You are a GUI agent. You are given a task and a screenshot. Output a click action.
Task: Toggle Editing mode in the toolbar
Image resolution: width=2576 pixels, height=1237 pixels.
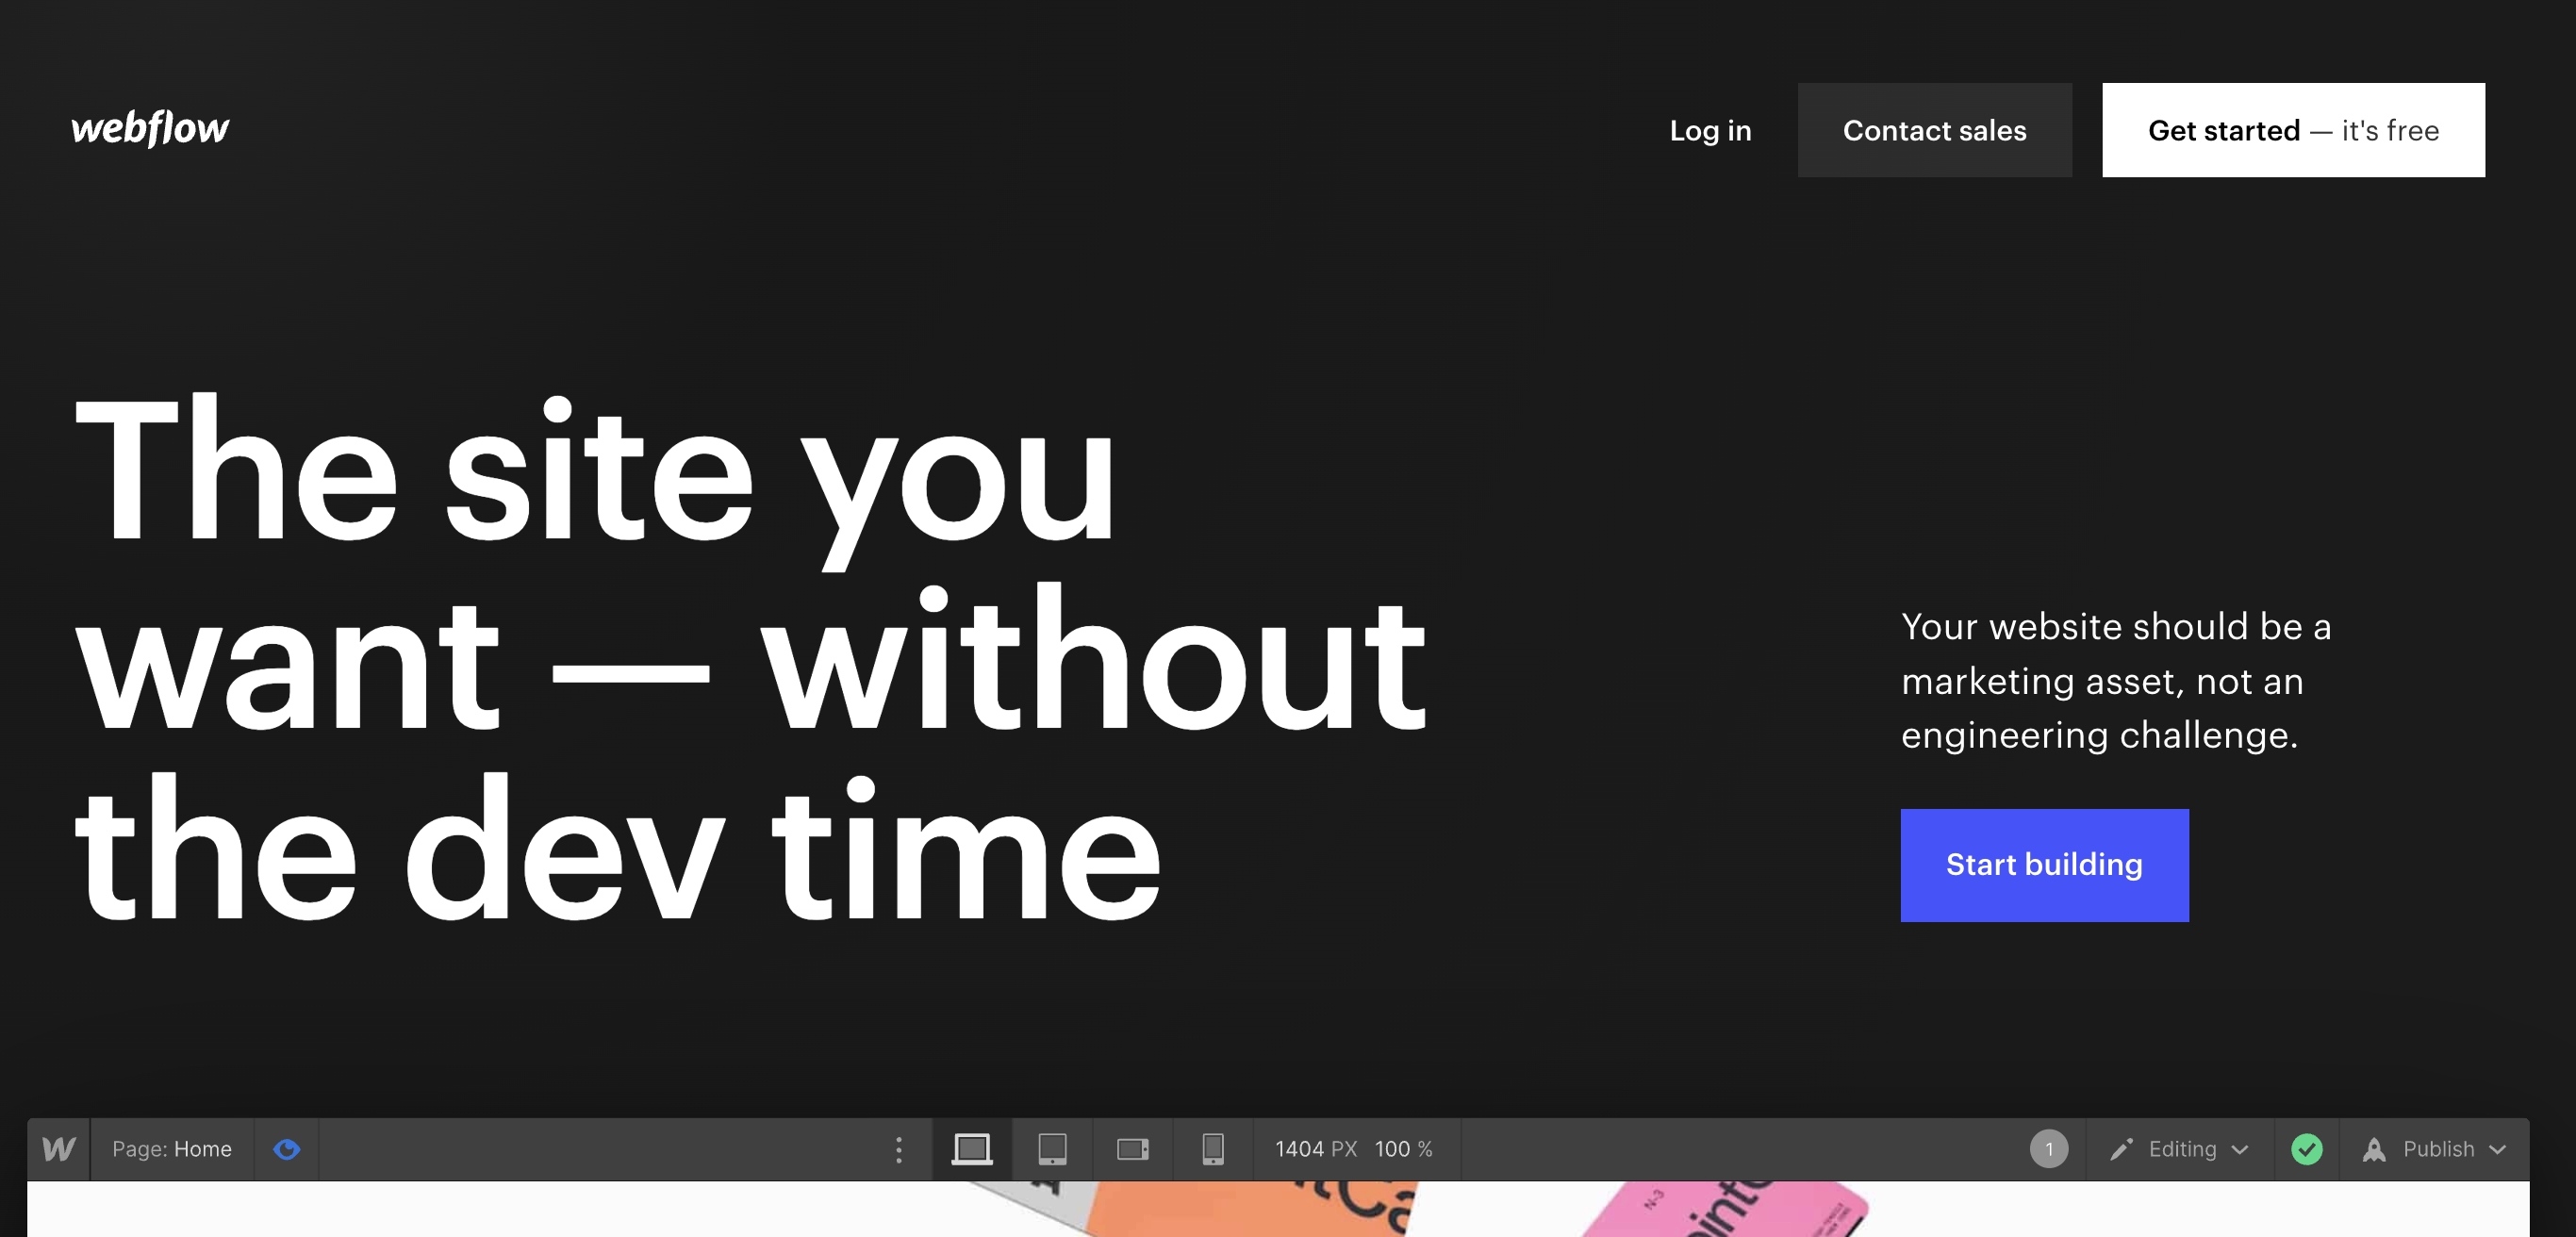pyautogui.click(x=2182, y=1149)
